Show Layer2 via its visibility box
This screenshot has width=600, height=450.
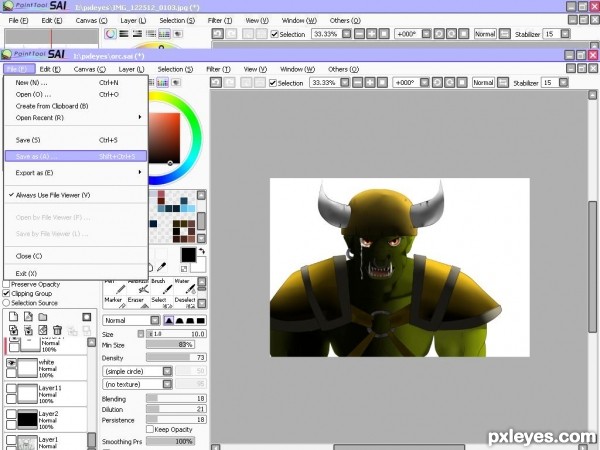(x=11, y=414)
